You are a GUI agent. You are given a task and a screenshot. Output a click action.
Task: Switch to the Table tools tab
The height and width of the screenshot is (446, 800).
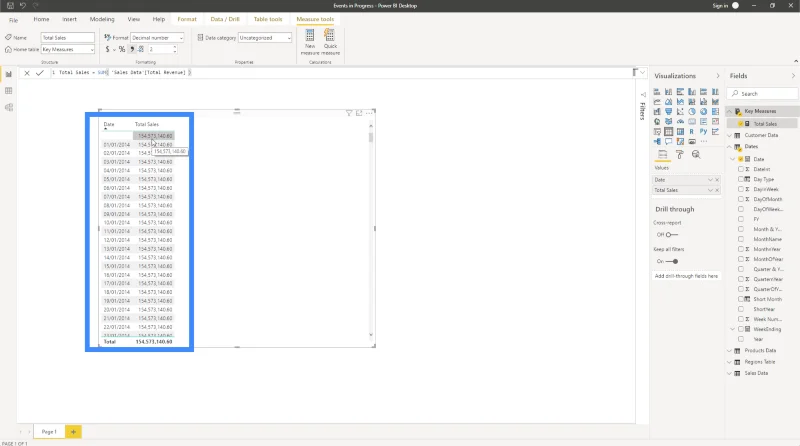pos(268,19)
